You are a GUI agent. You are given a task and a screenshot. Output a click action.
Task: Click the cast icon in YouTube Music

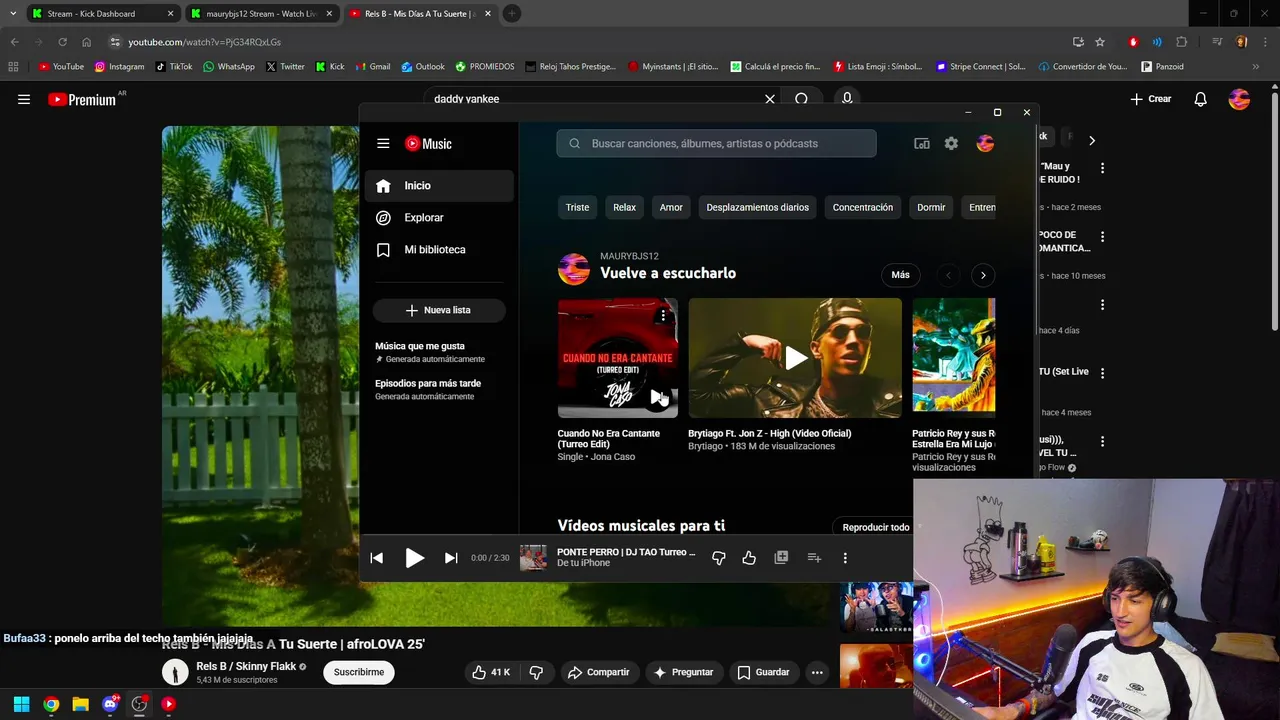[x=922, y=144]
